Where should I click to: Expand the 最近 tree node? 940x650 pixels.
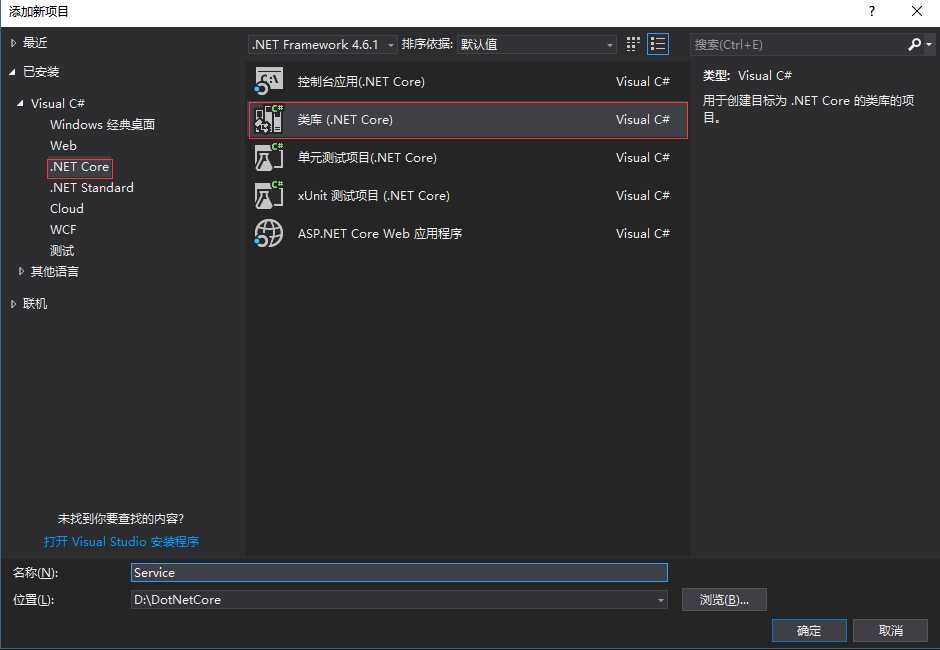click(x=13, y=43)
